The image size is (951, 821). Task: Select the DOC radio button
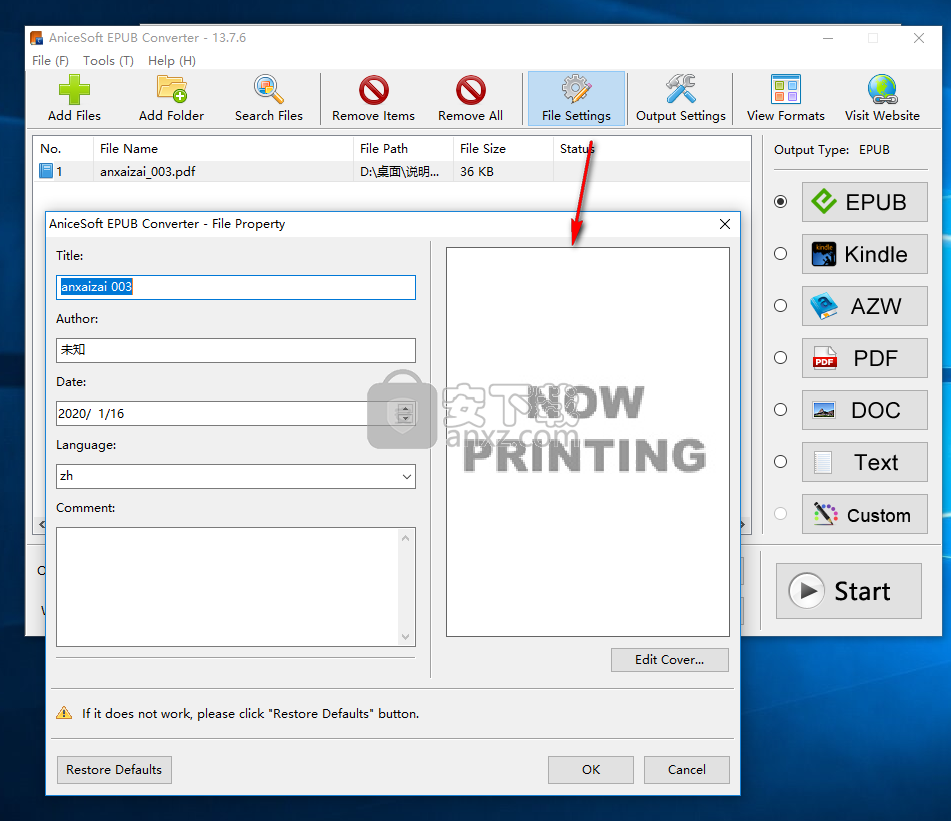tap(781, 410)
